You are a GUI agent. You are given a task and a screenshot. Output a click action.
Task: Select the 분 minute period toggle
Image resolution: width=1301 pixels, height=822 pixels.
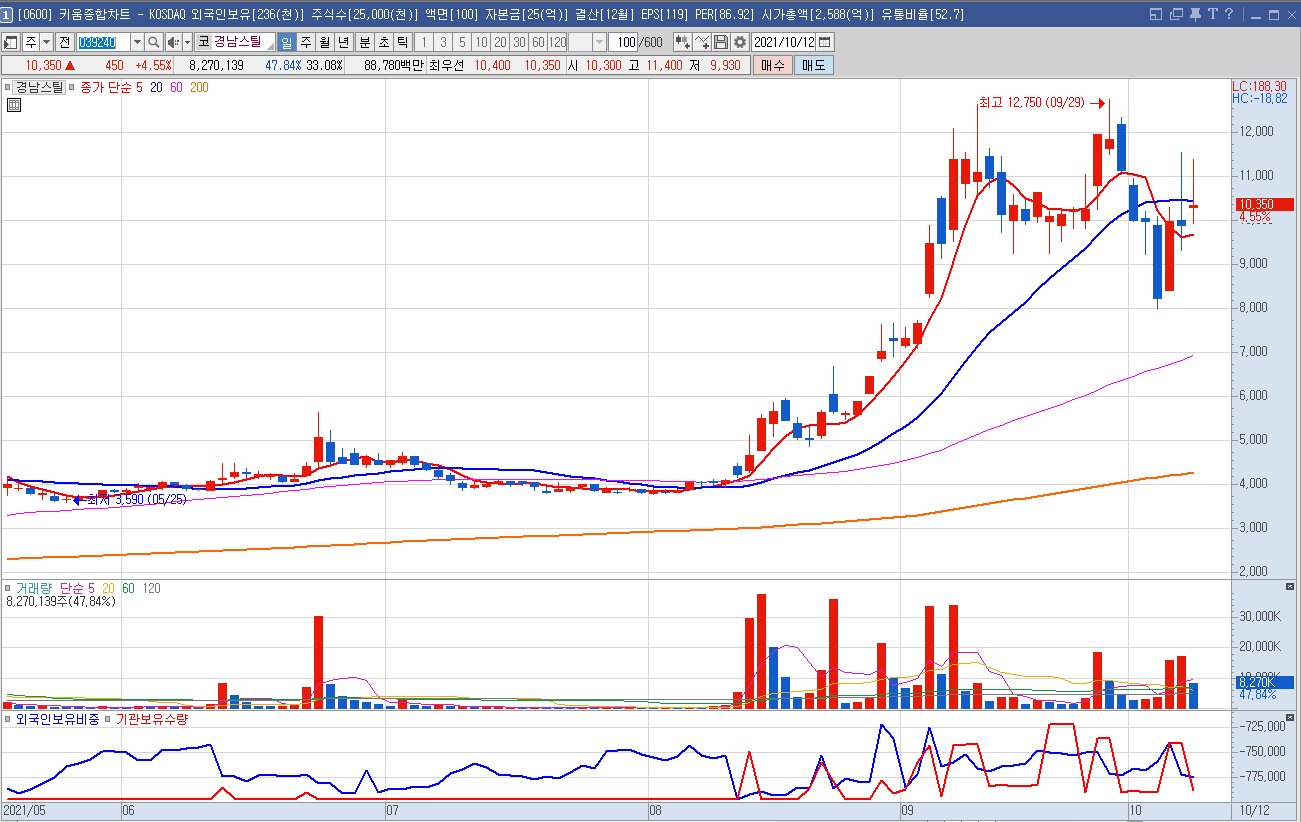coord(365,42)
